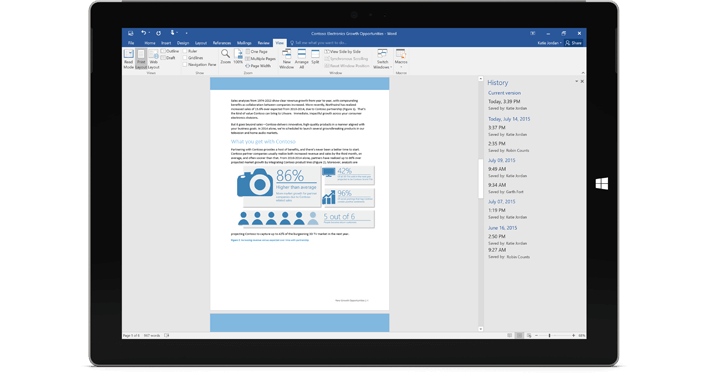
Task: Click the Macros button icon
Action: pyautogui.click(x=401, y=54)
